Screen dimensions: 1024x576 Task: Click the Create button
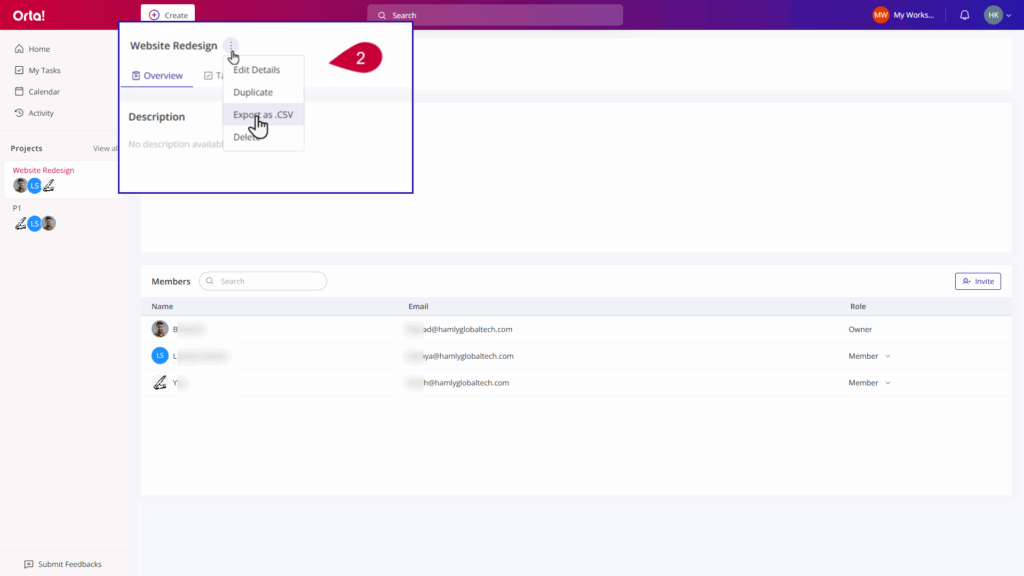pos(168,15)
